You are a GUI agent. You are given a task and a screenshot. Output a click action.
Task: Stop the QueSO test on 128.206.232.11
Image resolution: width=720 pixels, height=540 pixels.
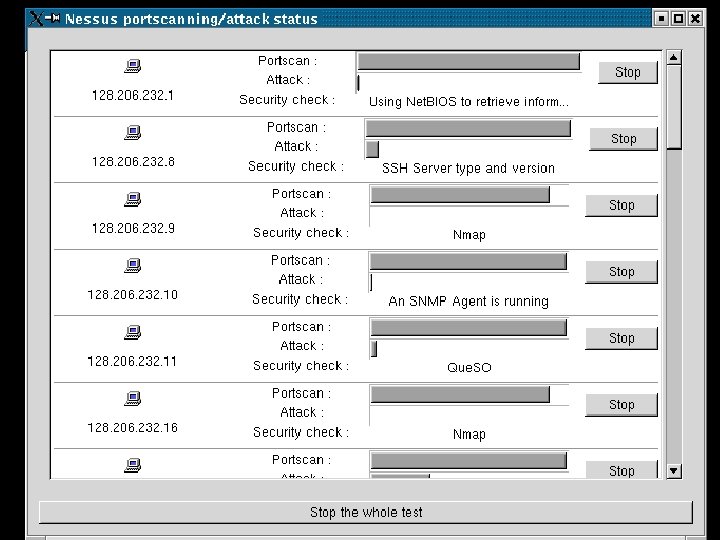point(621,338)
